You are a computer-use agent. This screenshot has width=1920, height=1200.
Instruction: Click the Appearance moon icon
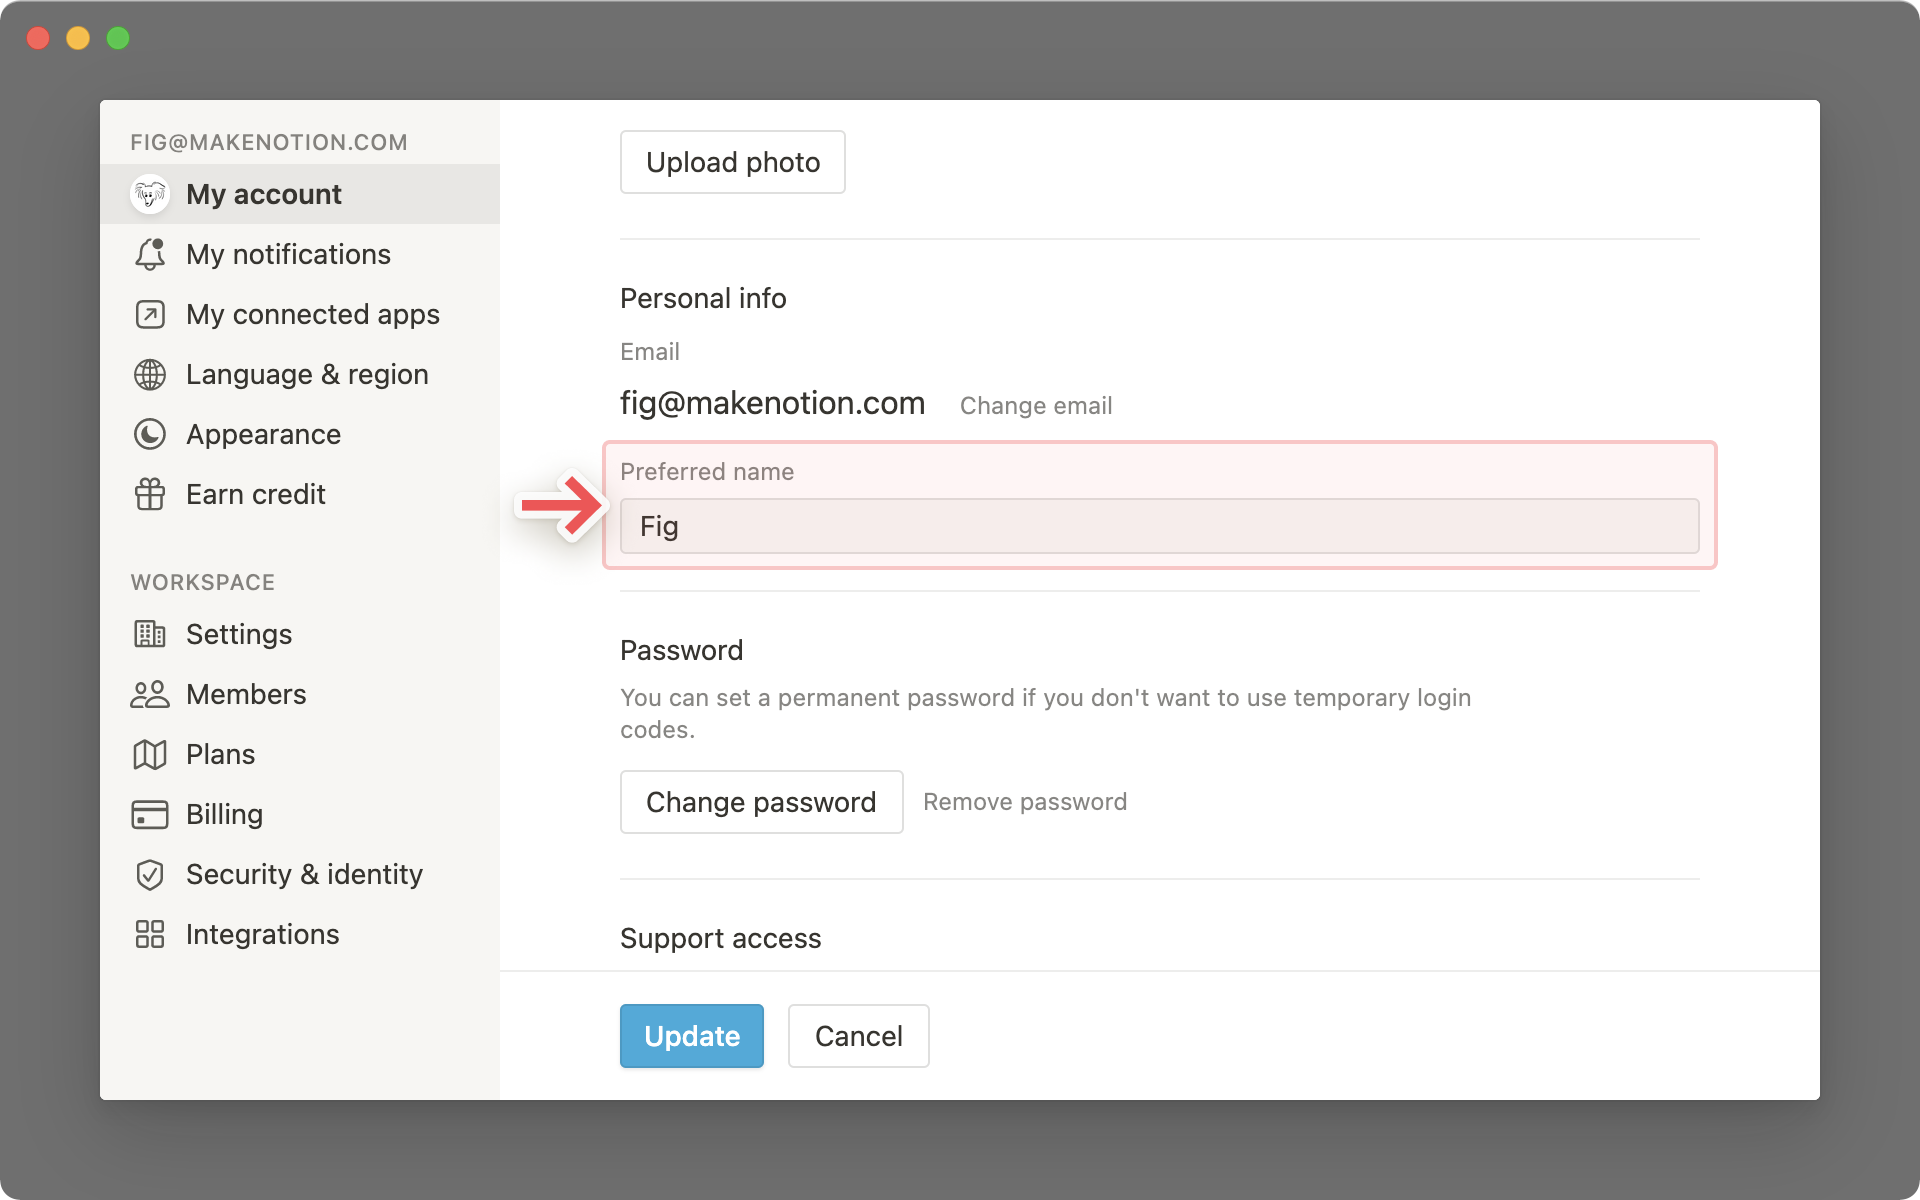[149, 434]
